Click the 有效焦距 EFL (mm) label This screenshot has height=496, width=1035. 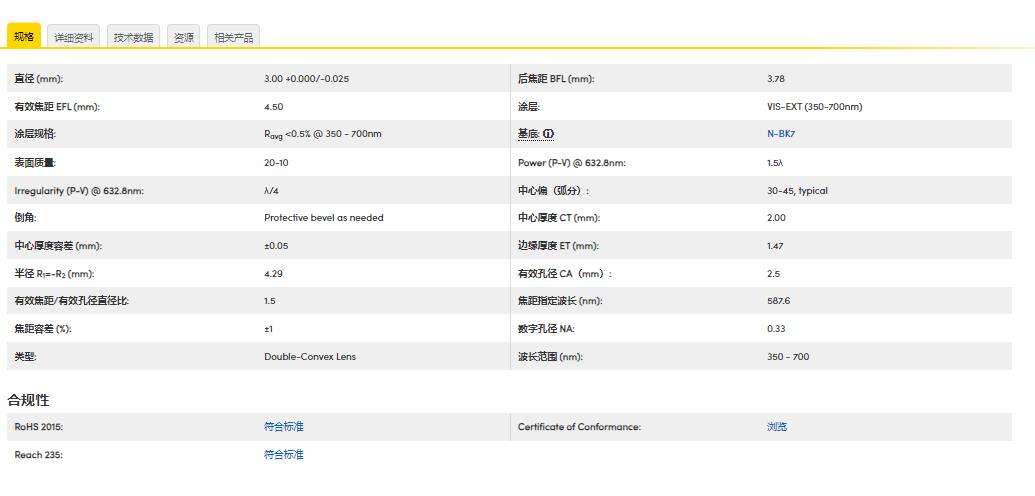(x=57, y=107)
